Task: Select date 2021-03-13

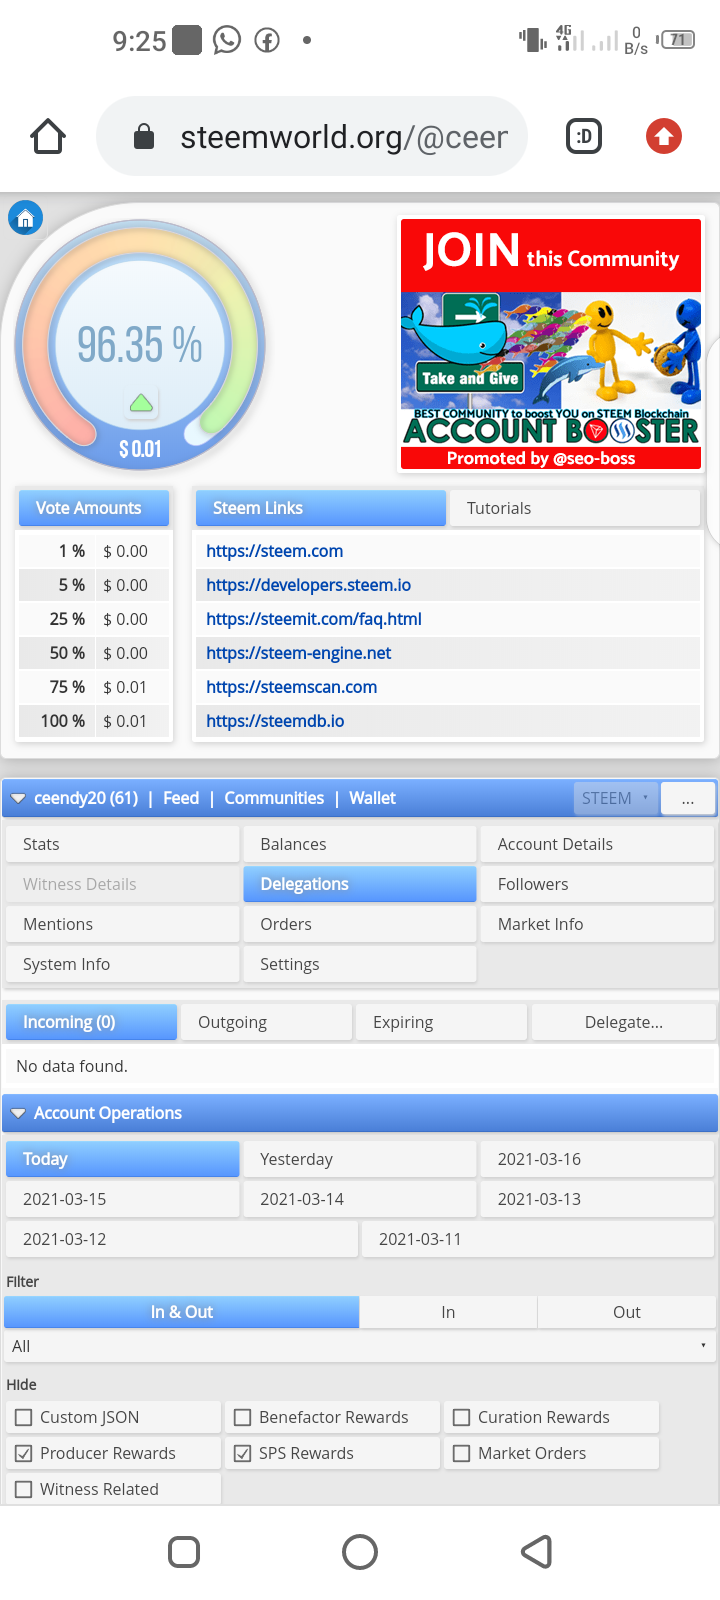Action: [x=597, y=1199]
